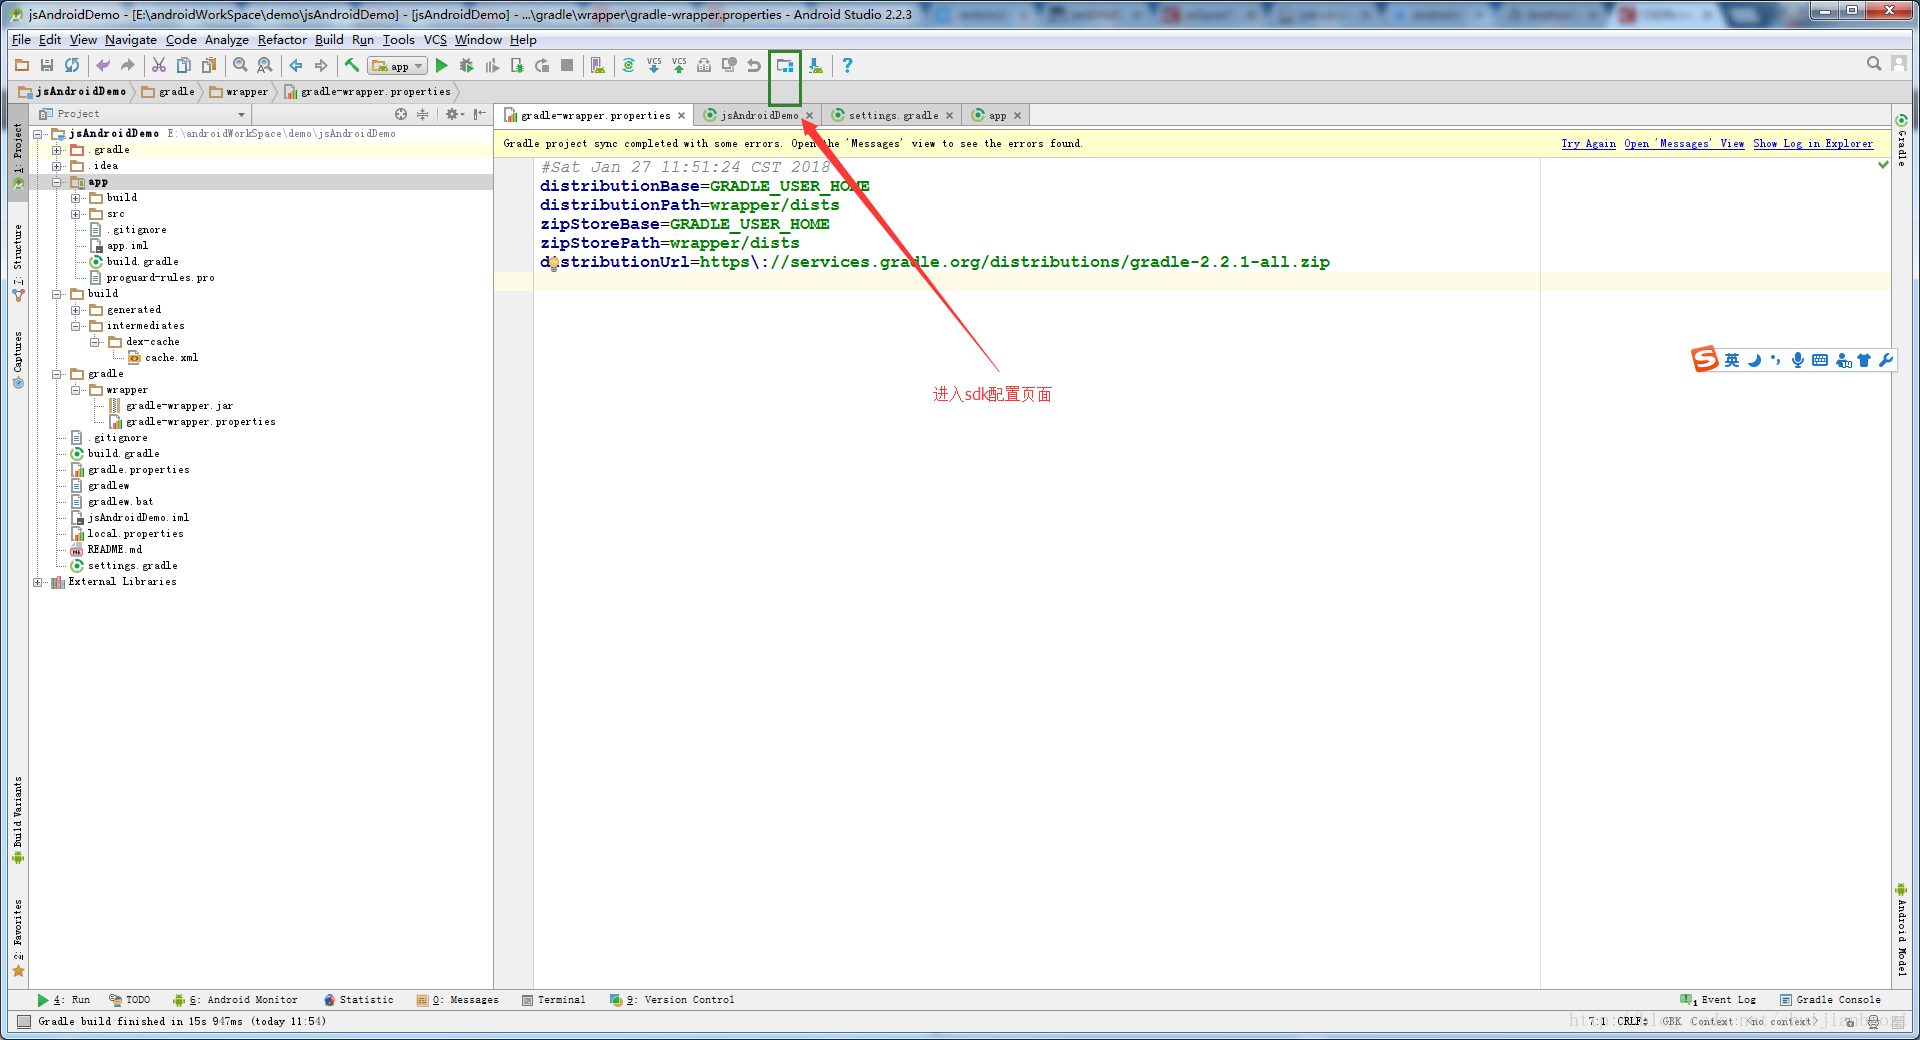Click the Undo arrow icon
Screen dimensions: 1920x1040
point(103,65)
